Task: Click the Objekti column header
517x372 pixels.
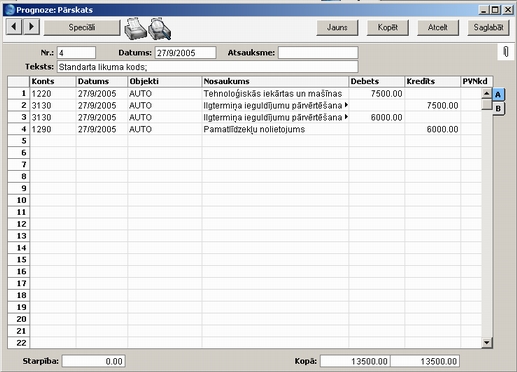Action: [x=164, y=81]
